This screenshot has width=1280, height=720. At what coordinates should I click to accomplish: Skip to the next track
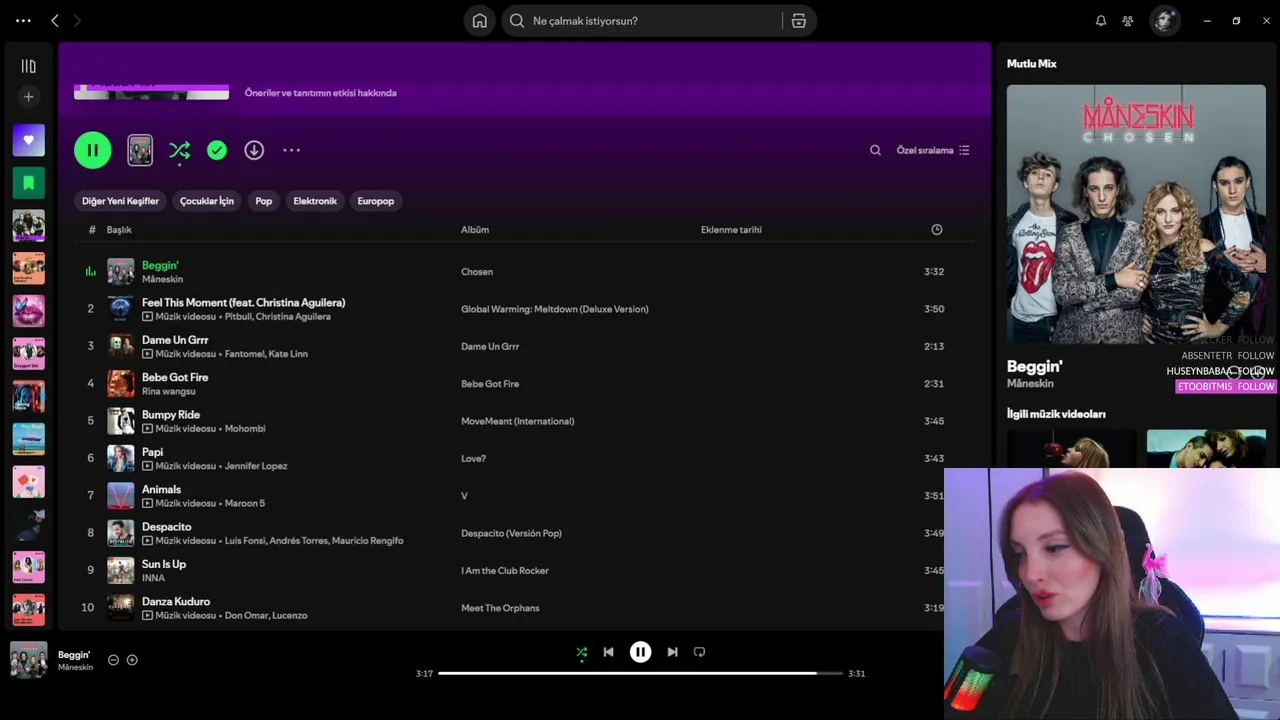coord(672,652)
